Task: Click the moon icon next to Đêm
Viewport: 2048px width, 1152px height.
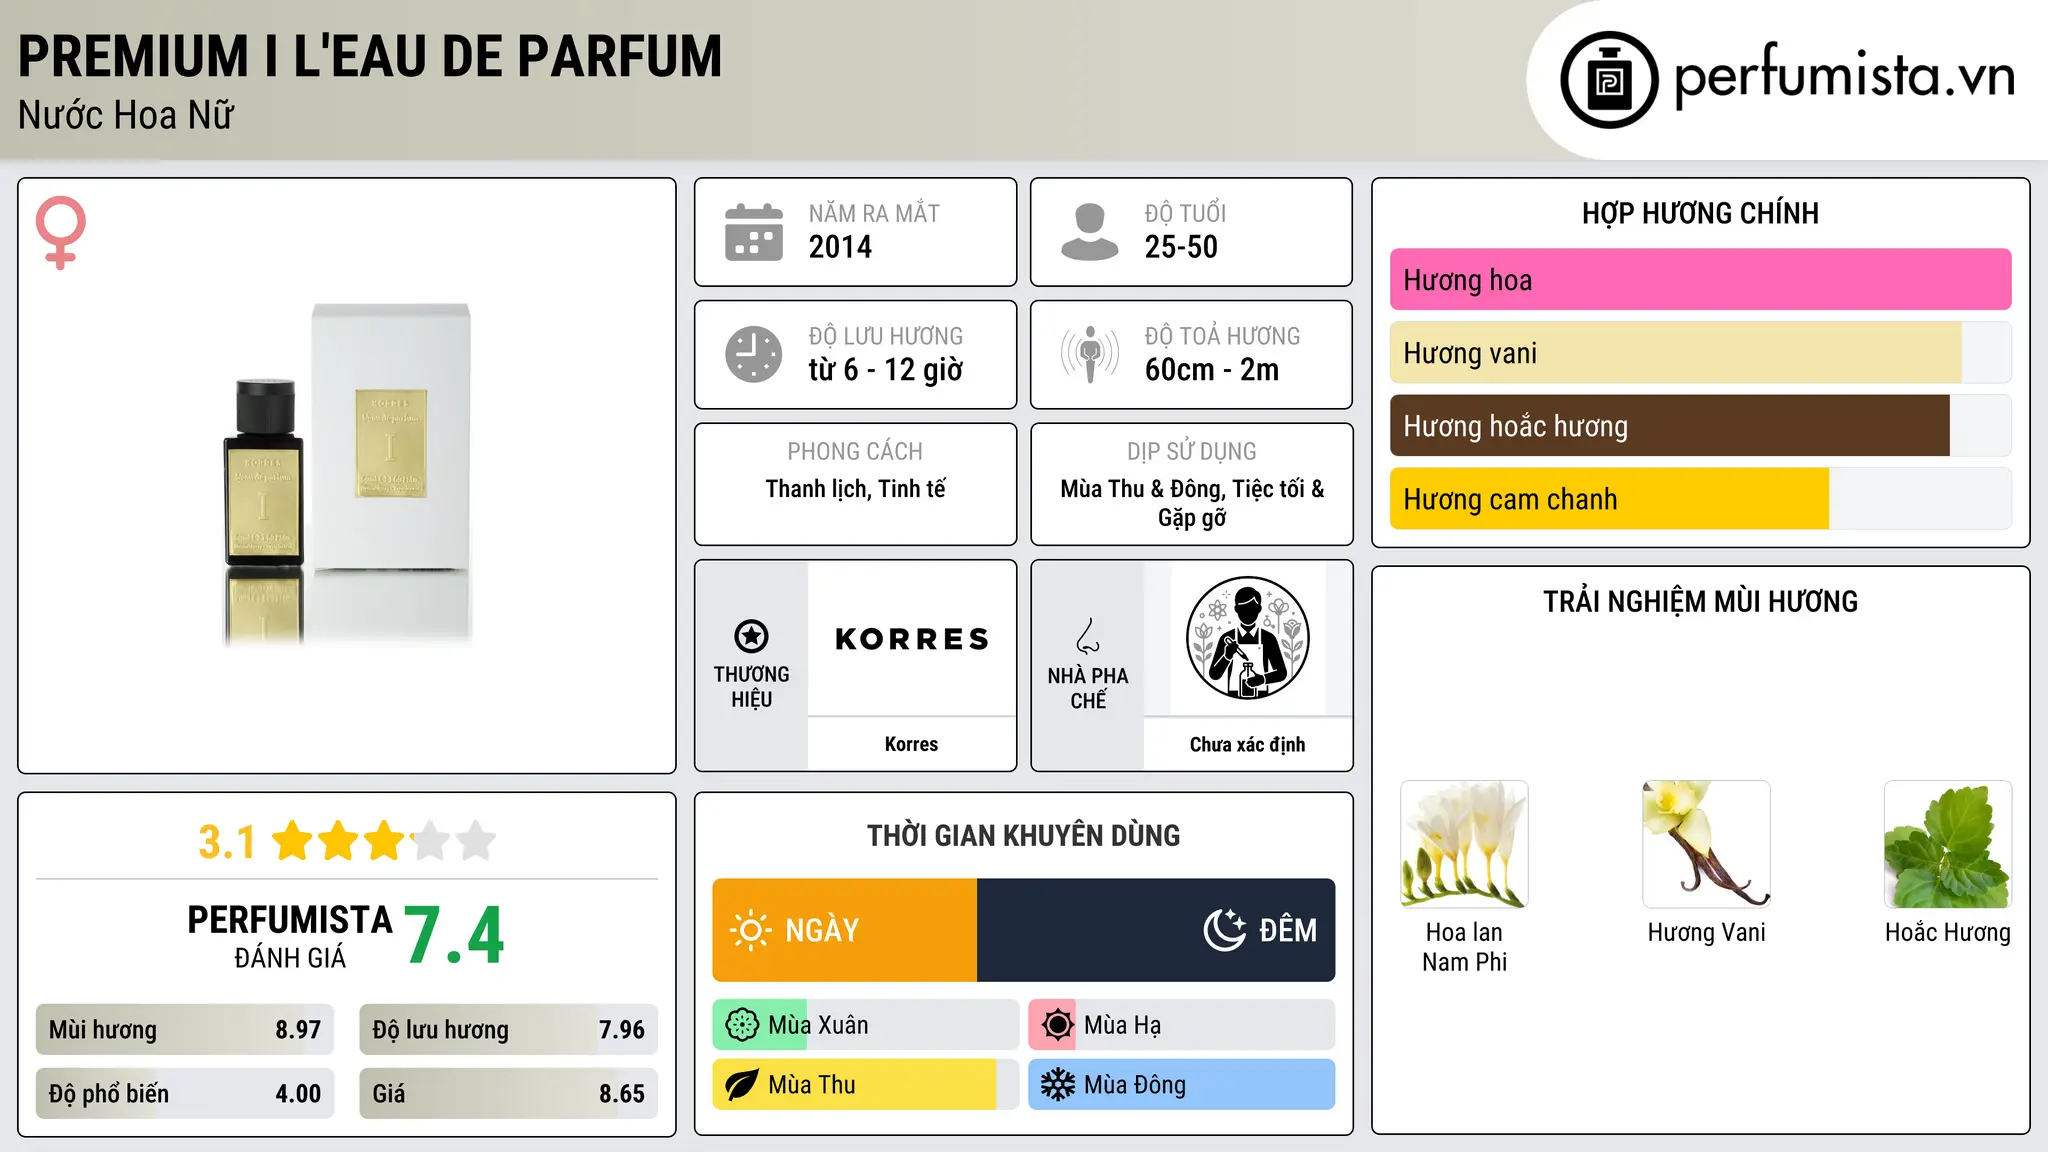Action: [x=1224, y=930]
